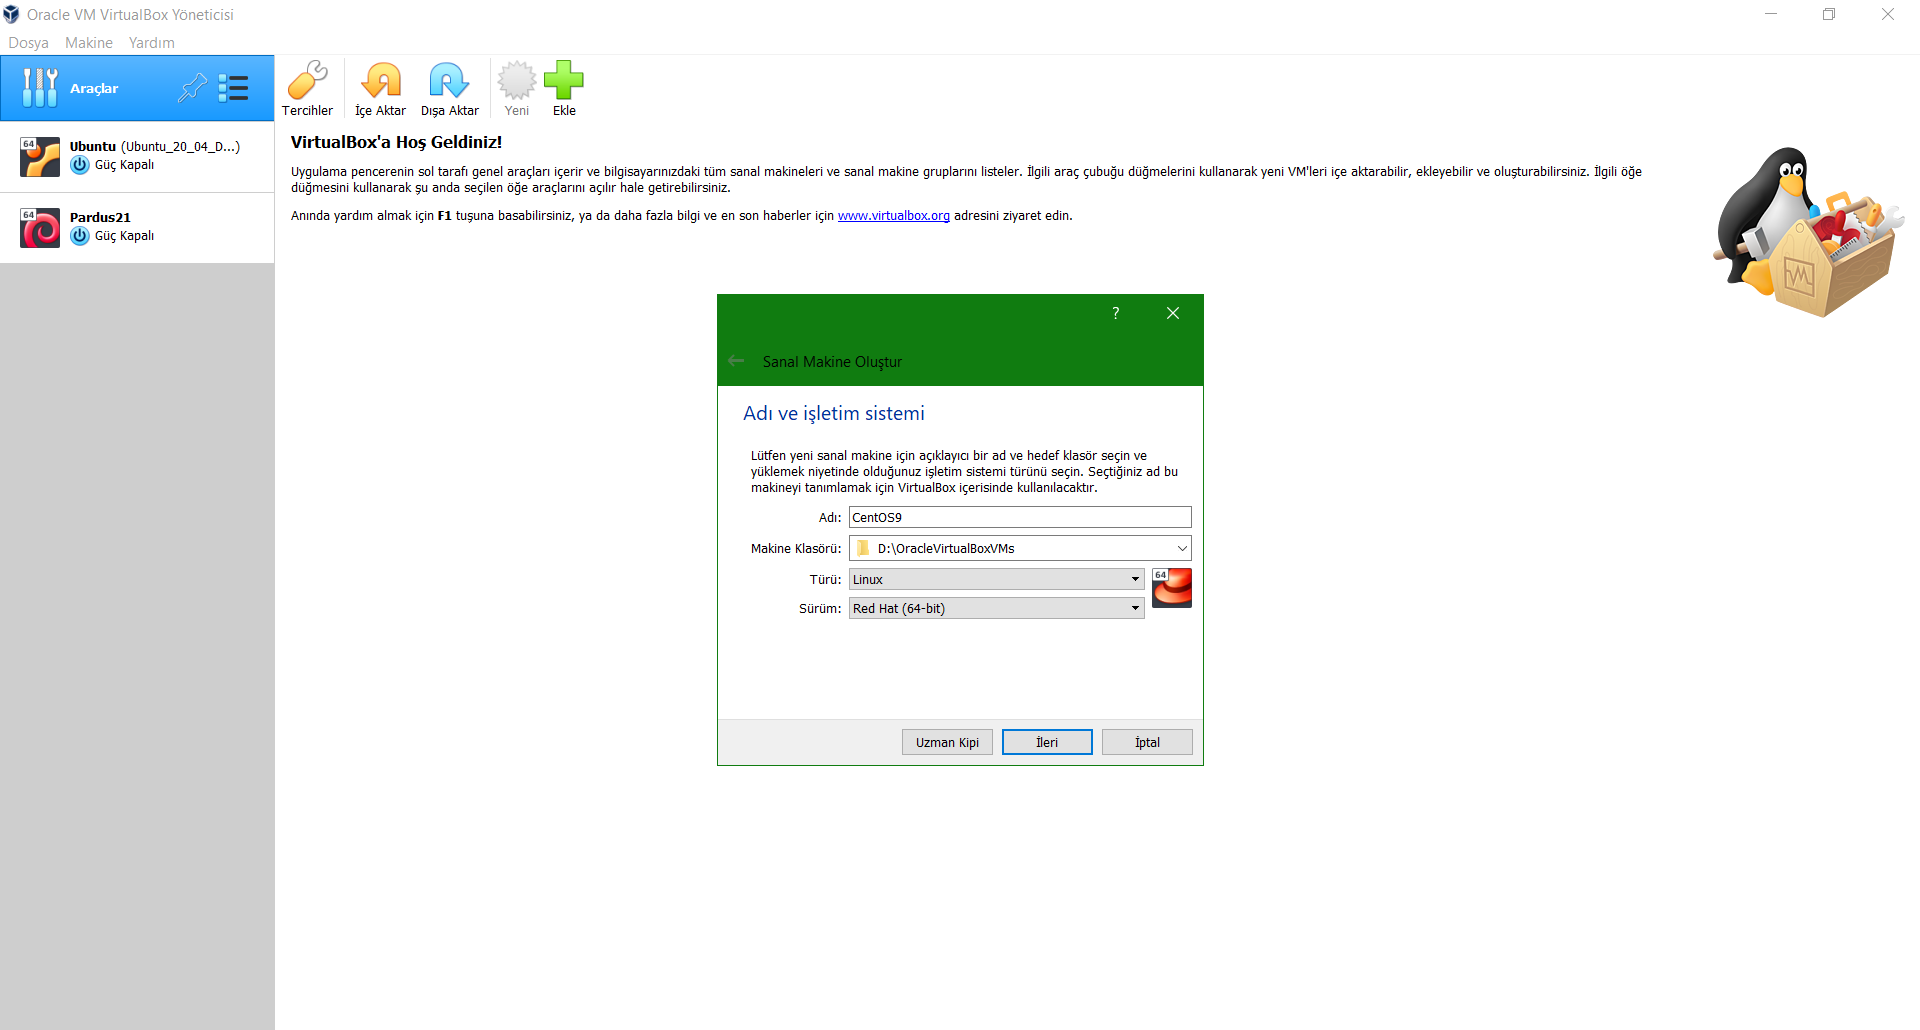Click pin icon in Araçlar panel
This screenshot has width=1920, height=1030.
tap(192, 88)
